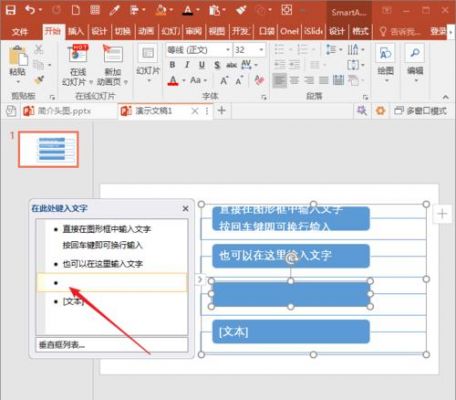This screenshot has height=400, width=456.
Task: Toggle abc strikethrough formatting
Action: [232, 65]
